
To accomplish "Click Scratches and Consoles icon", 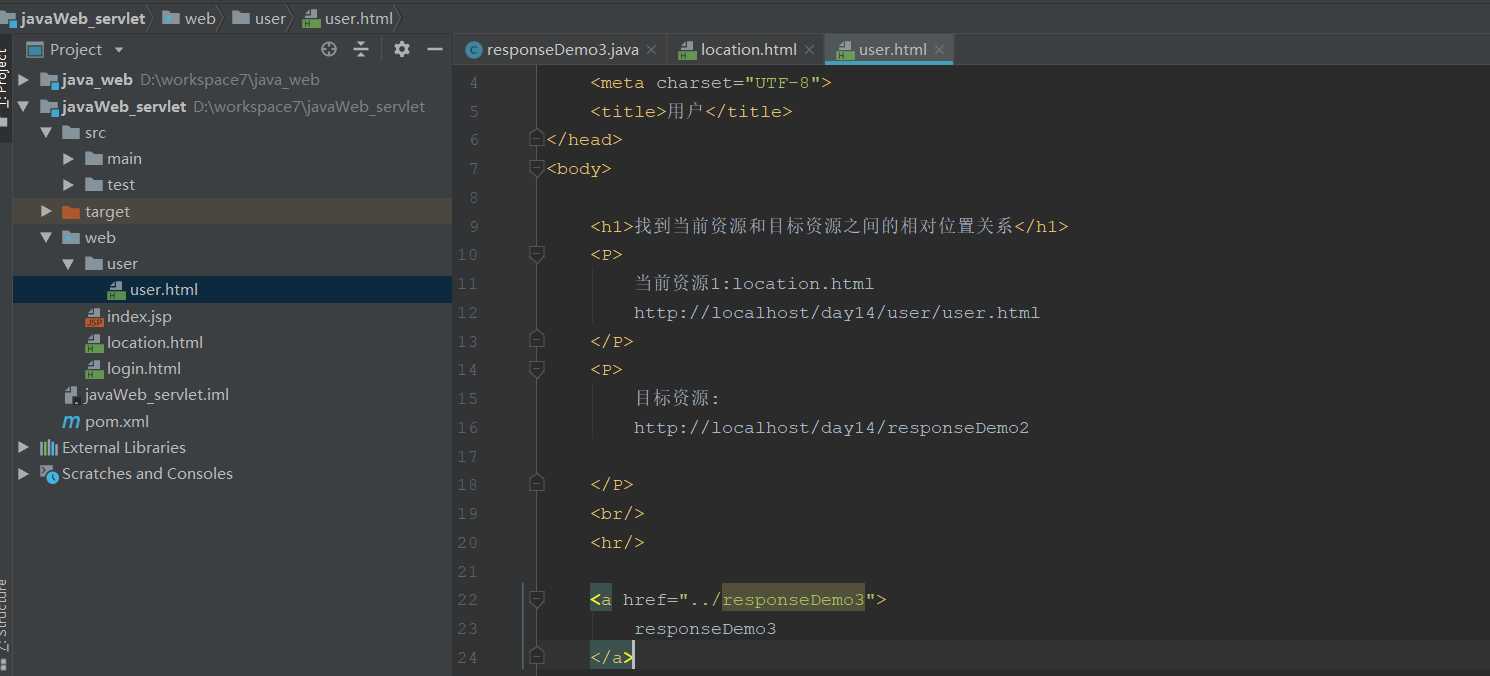I will click(x=48, y=474).
